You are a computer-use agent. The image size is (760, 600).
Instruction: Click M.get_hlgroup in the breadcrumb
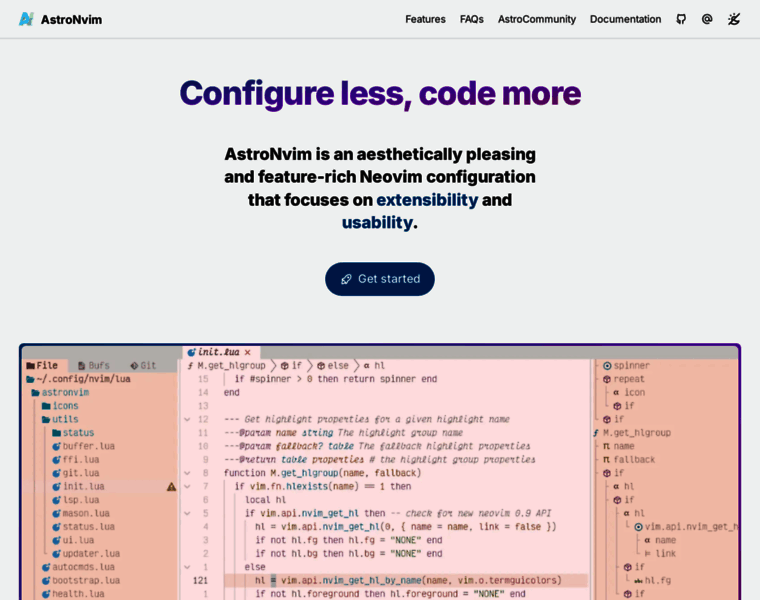(x=227, y=365)
